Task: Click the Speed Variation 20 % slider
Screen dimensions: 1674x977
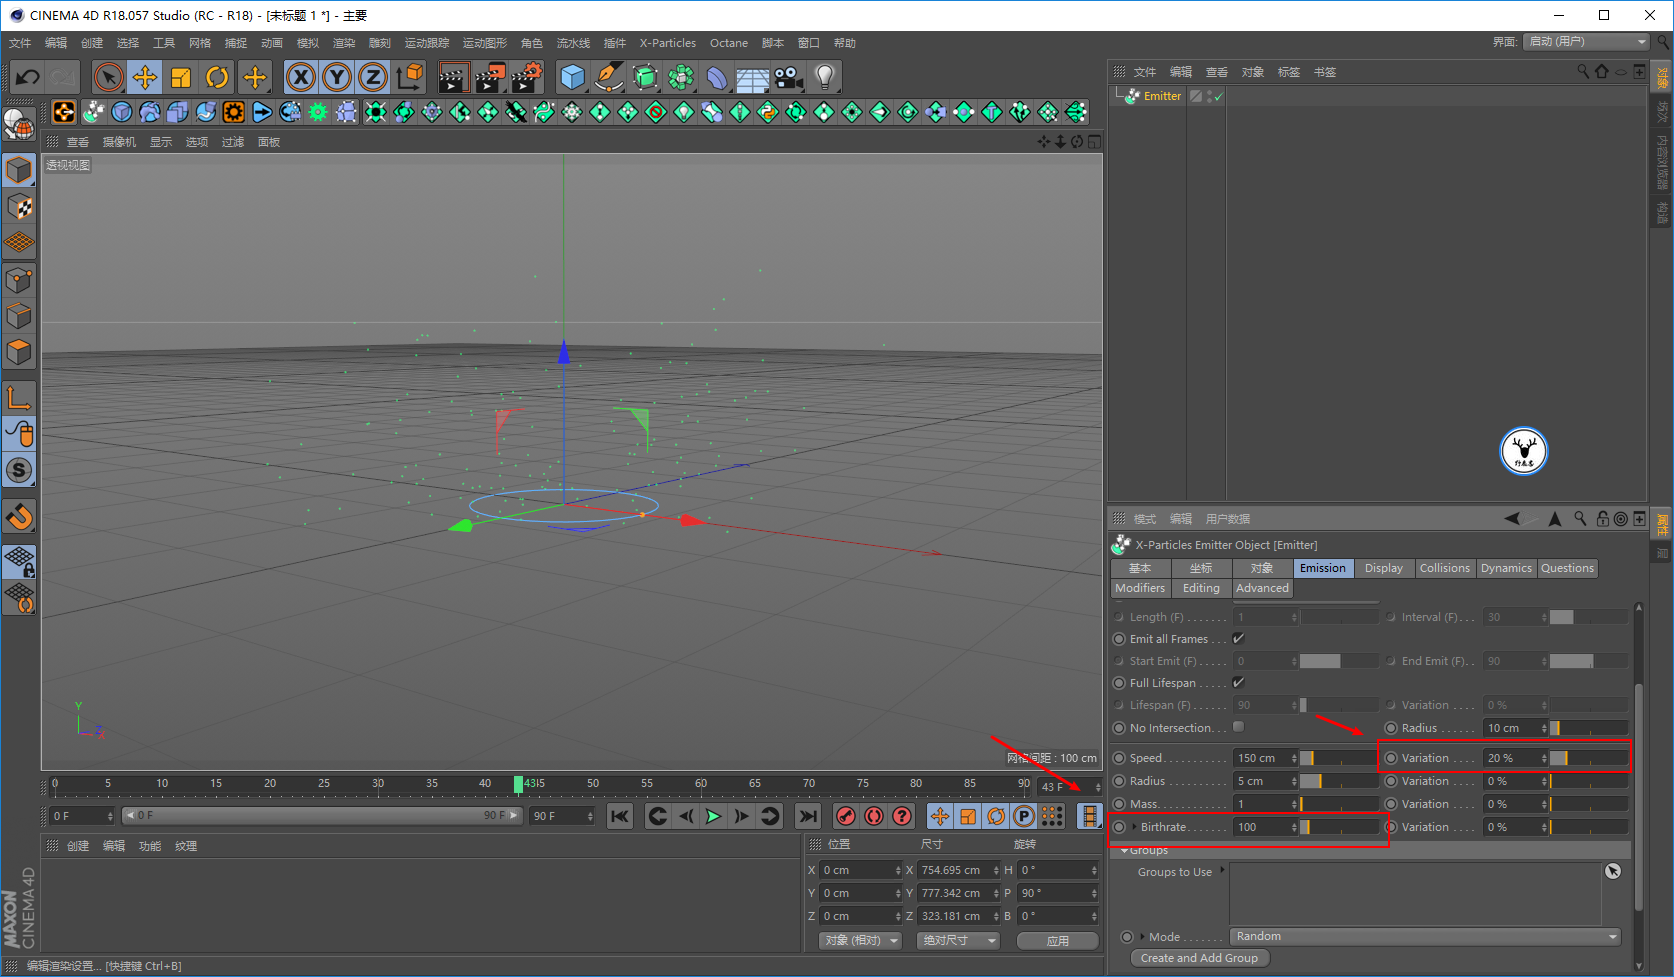Action: [x=1589, y=758]
